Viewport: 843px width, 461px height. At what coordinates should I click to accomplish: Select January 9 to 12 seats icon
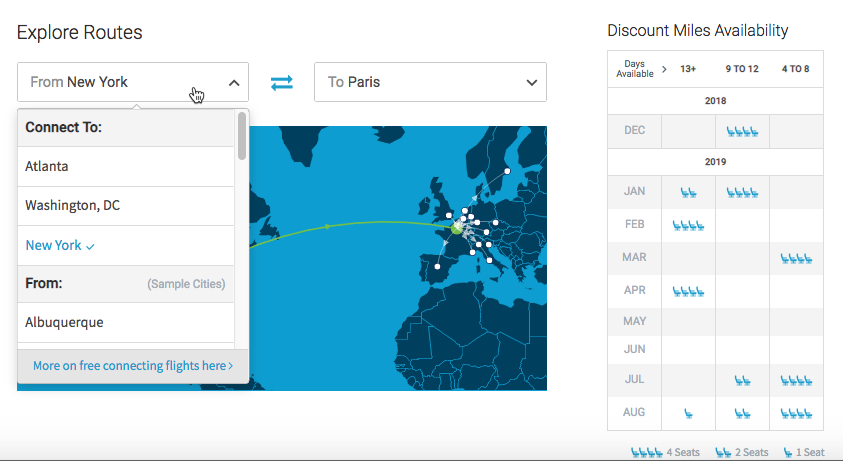click(x=742, y=192)
